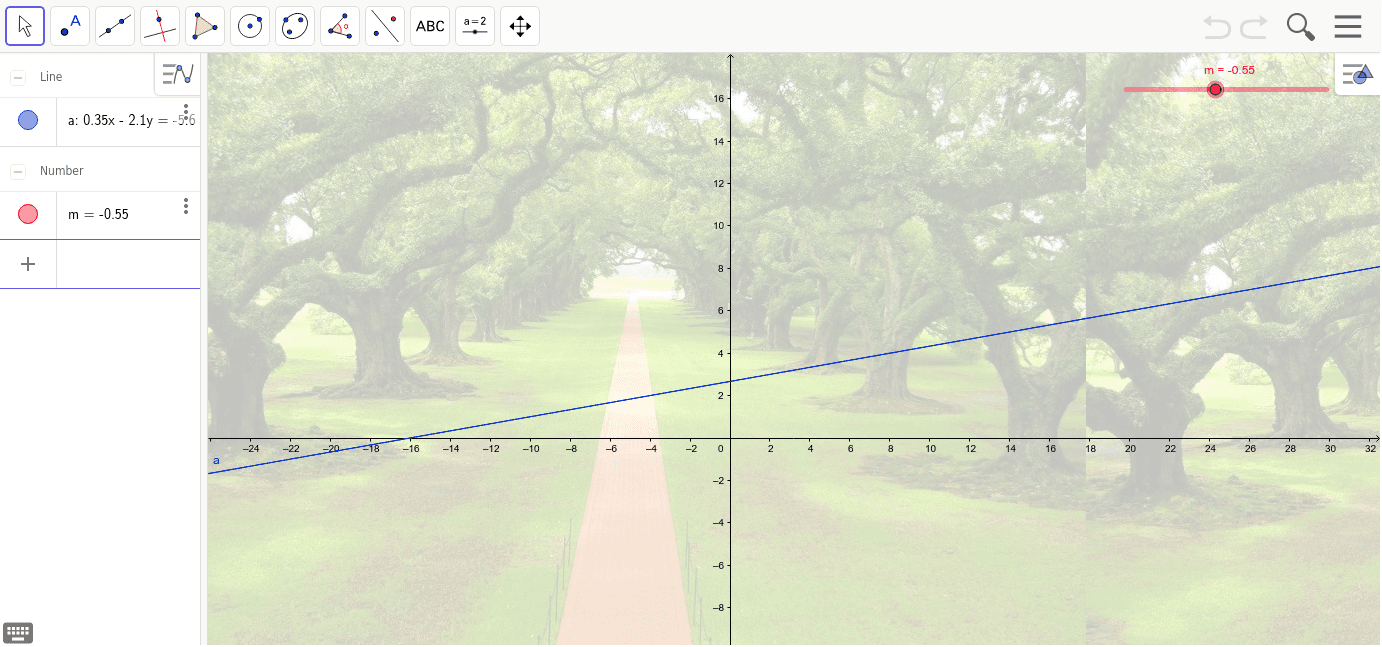Toggle visibility of slider m
1382x647 pixels.
tap(28, 214)
